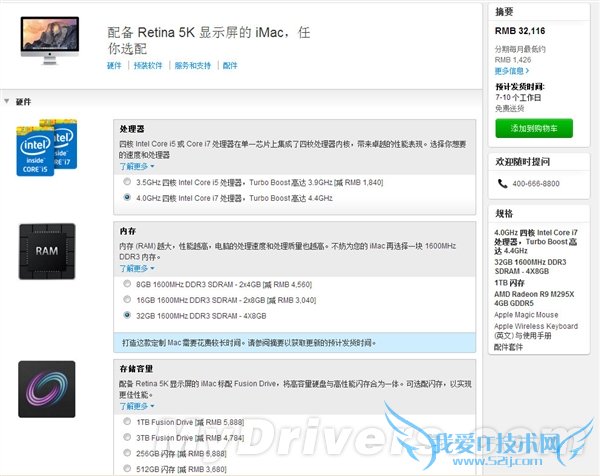Expand 了解更多 under 存储容量 section

[137, 406]
